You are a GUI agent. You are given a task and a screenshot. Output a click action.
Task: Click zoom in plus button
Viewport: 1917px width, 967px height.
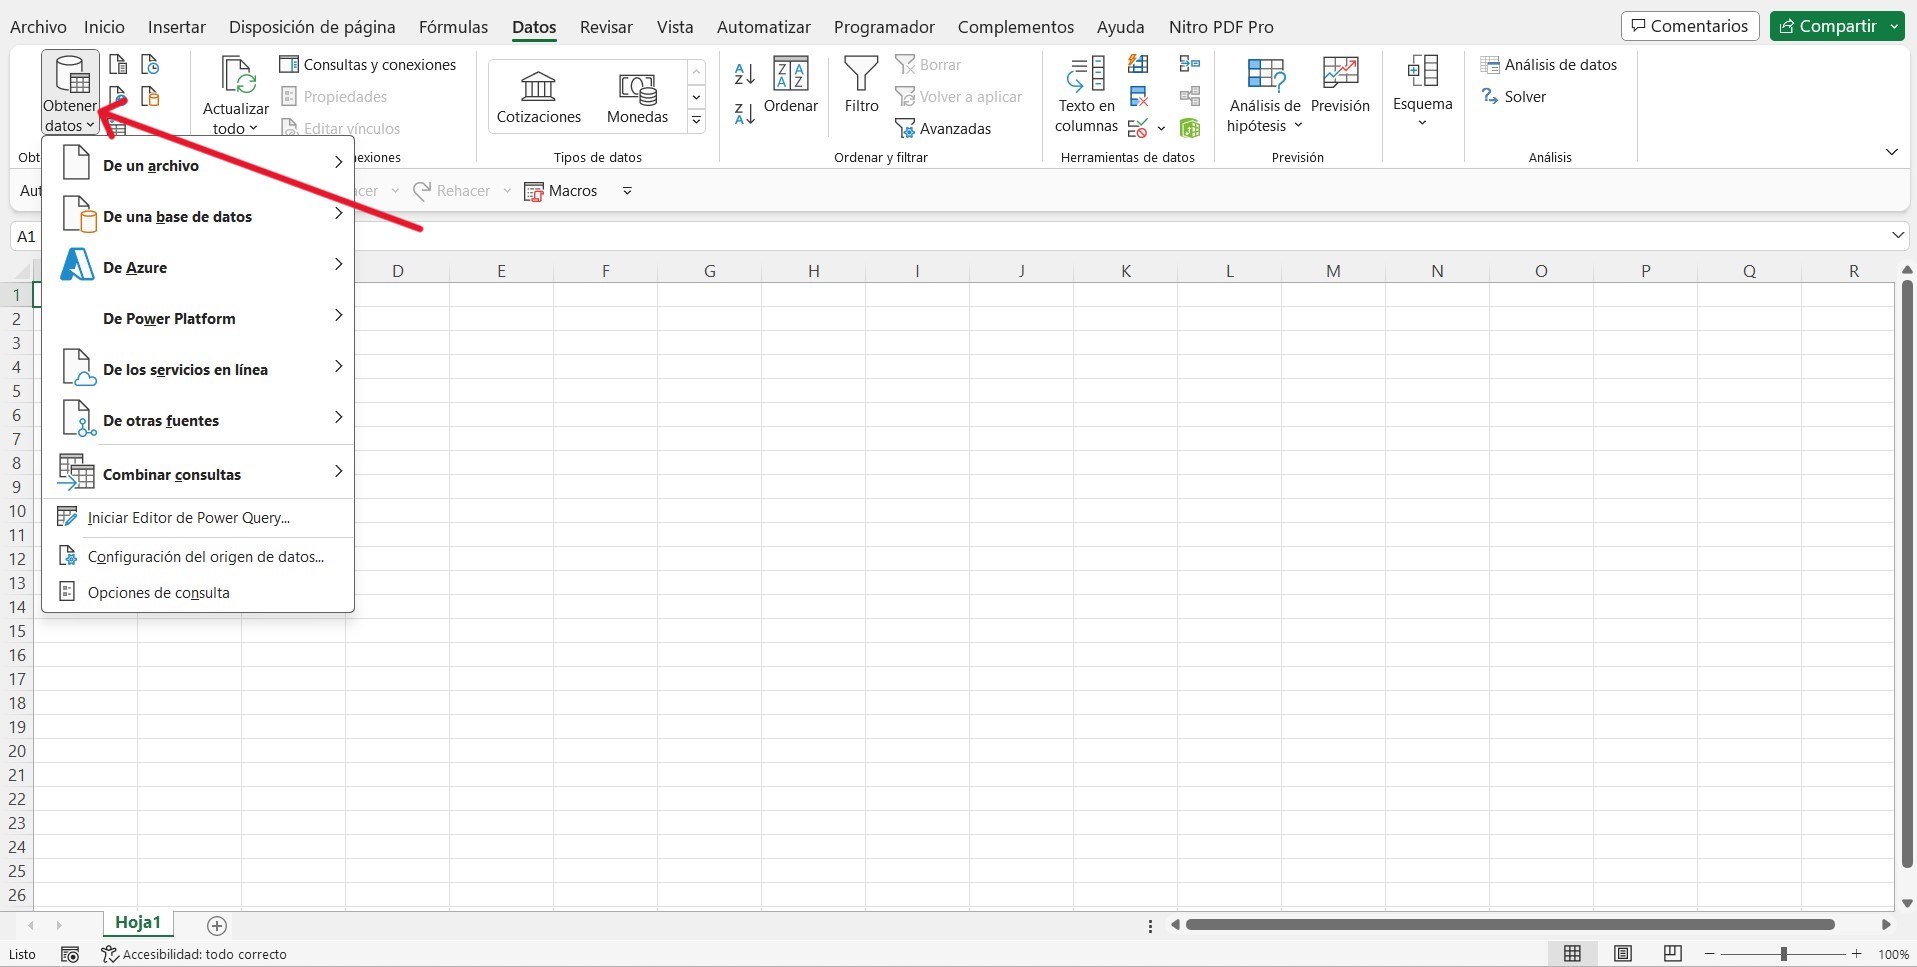tap(1856, 954)
